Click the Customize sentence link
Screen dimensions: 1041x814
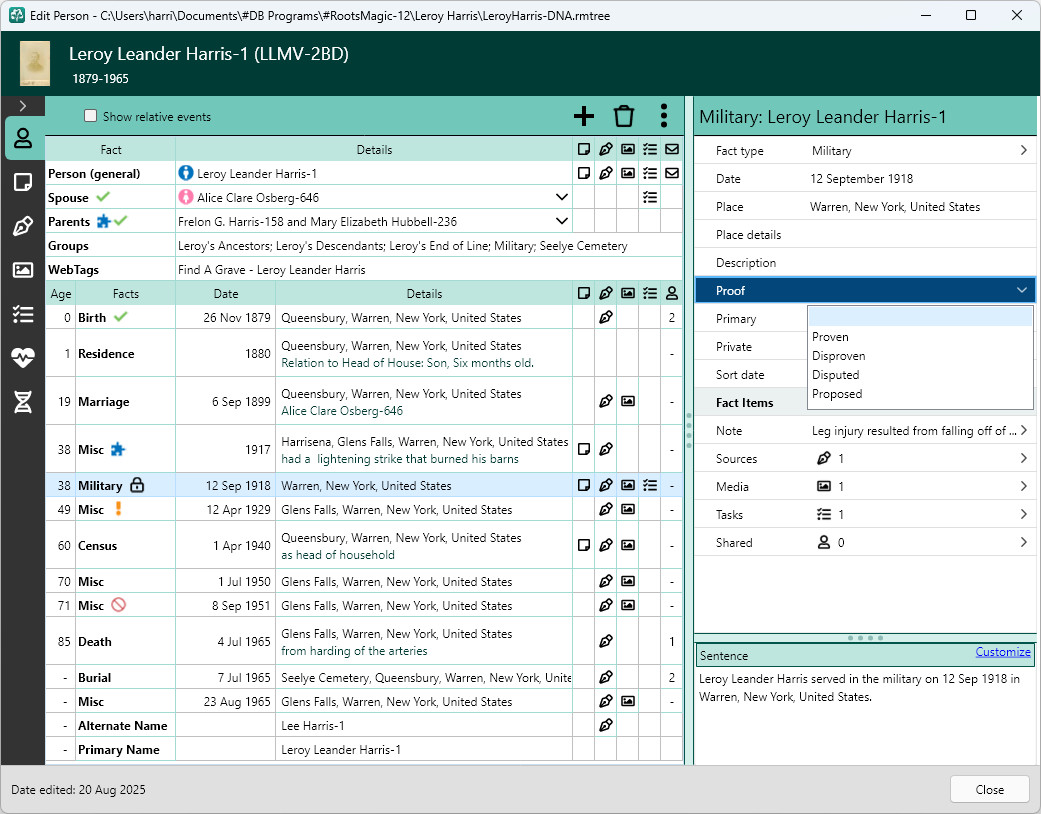(x=1002, y=652)
